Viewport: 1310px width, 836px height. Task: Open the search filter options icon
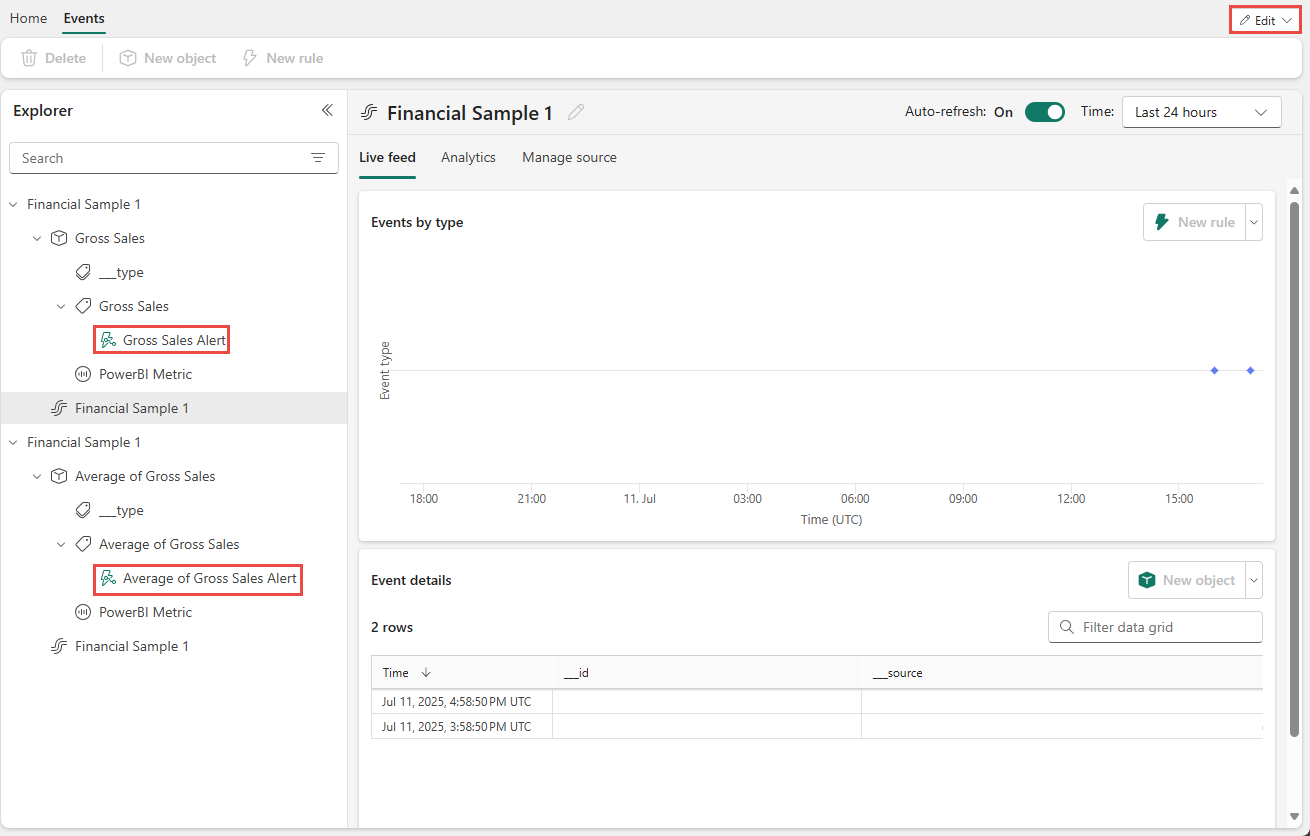[x=318, y=158]
